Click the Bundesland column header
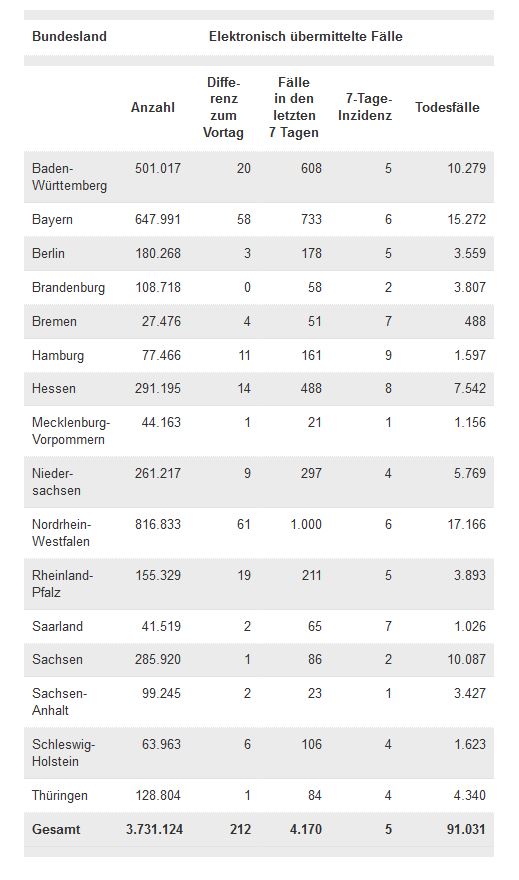The height and width of the screenshot is (880, 519). click(69, 36)
